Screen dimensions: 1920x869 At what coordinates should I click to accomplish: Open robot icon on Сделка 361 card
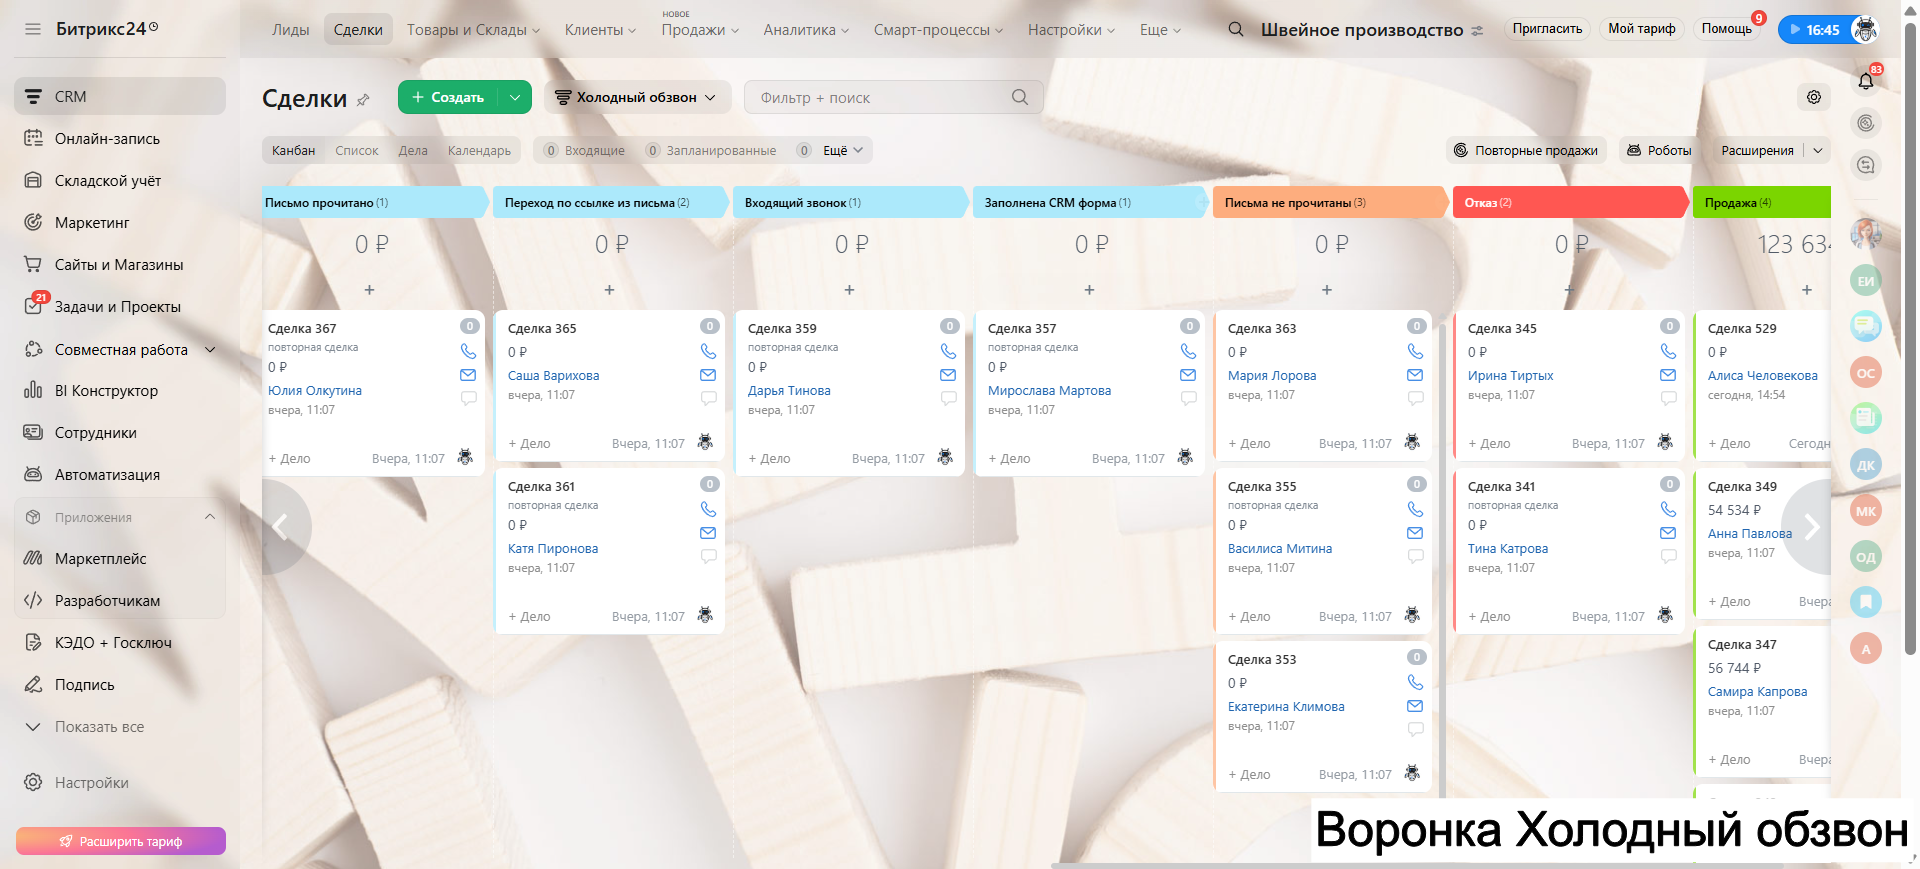[x=705, y=615]
